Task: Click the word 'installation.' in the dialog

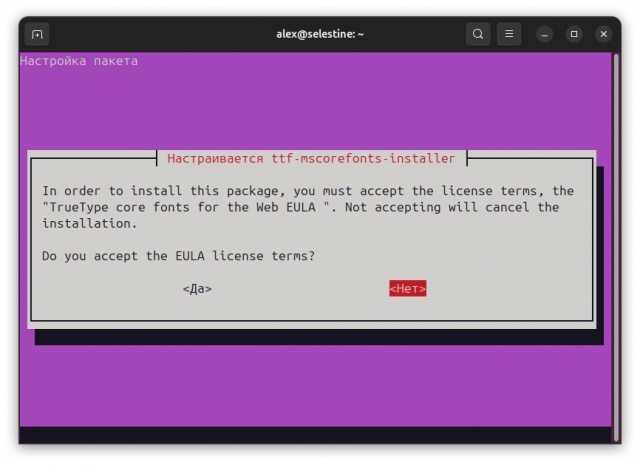Action: [x=90, y=223]
